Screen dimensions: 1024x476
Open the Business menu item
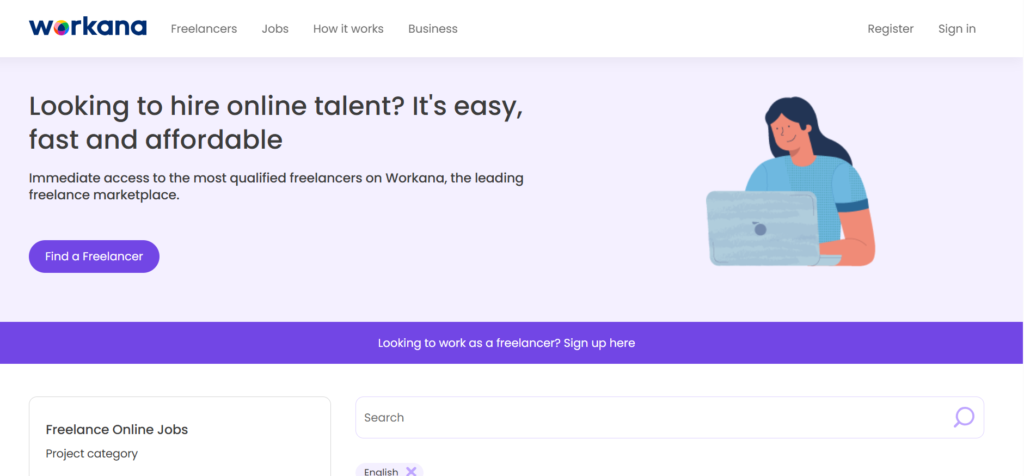(x=432, y=29)
